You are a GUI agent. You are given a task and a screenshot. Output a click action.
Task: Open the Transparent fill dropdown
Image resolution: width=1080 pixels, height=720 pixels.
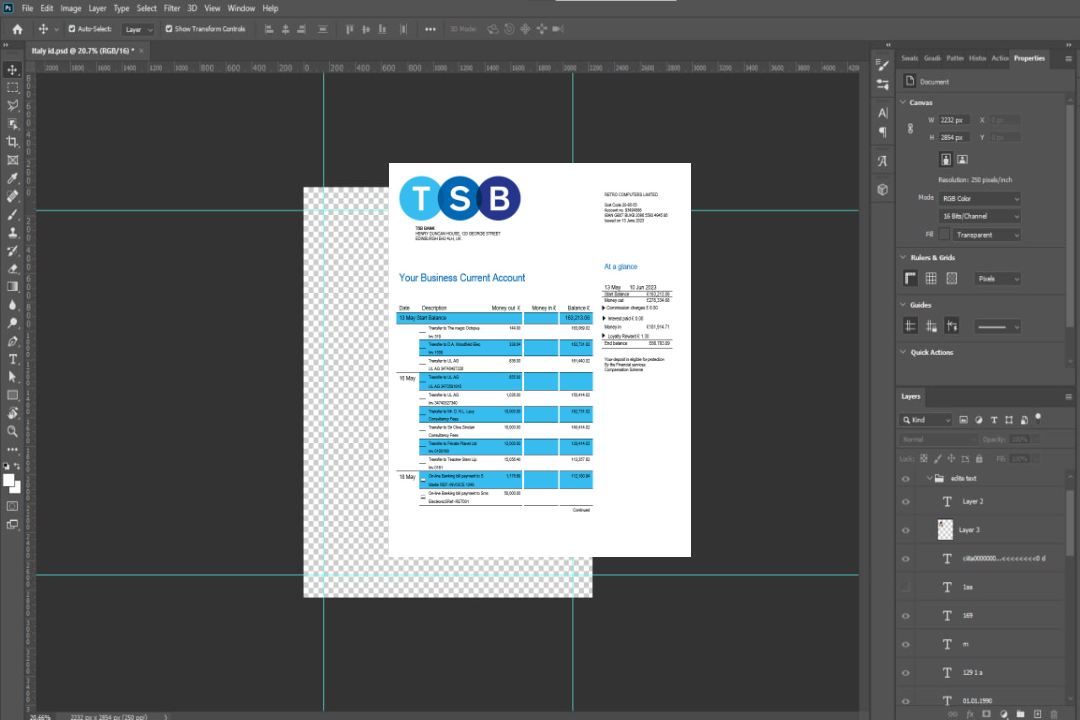[986, 235]
